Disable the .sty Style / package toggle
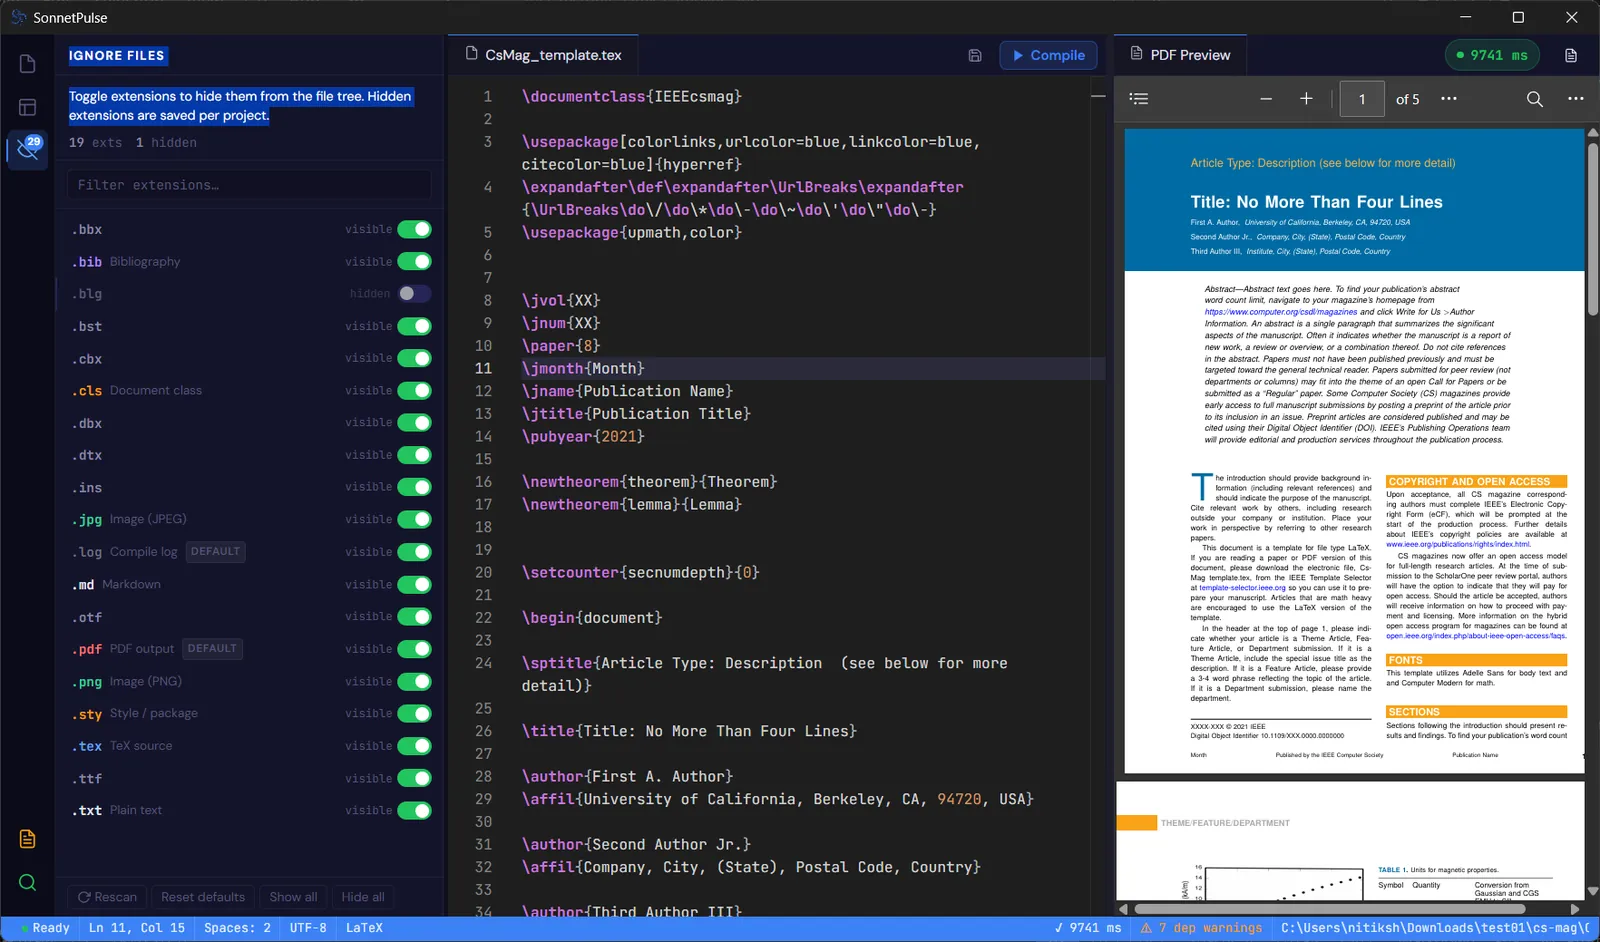Image resolution: width=1600 pixels, height=942 pixels. [x=414, y=714]
